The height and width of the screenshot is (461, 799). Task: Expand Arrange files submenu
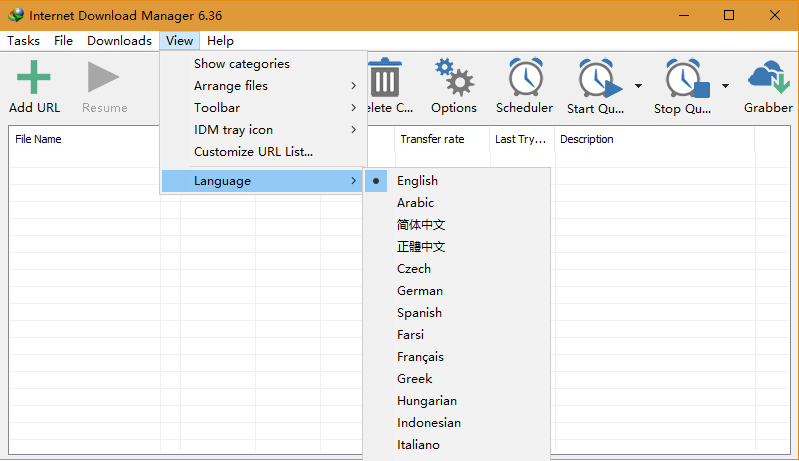(263, 86)
